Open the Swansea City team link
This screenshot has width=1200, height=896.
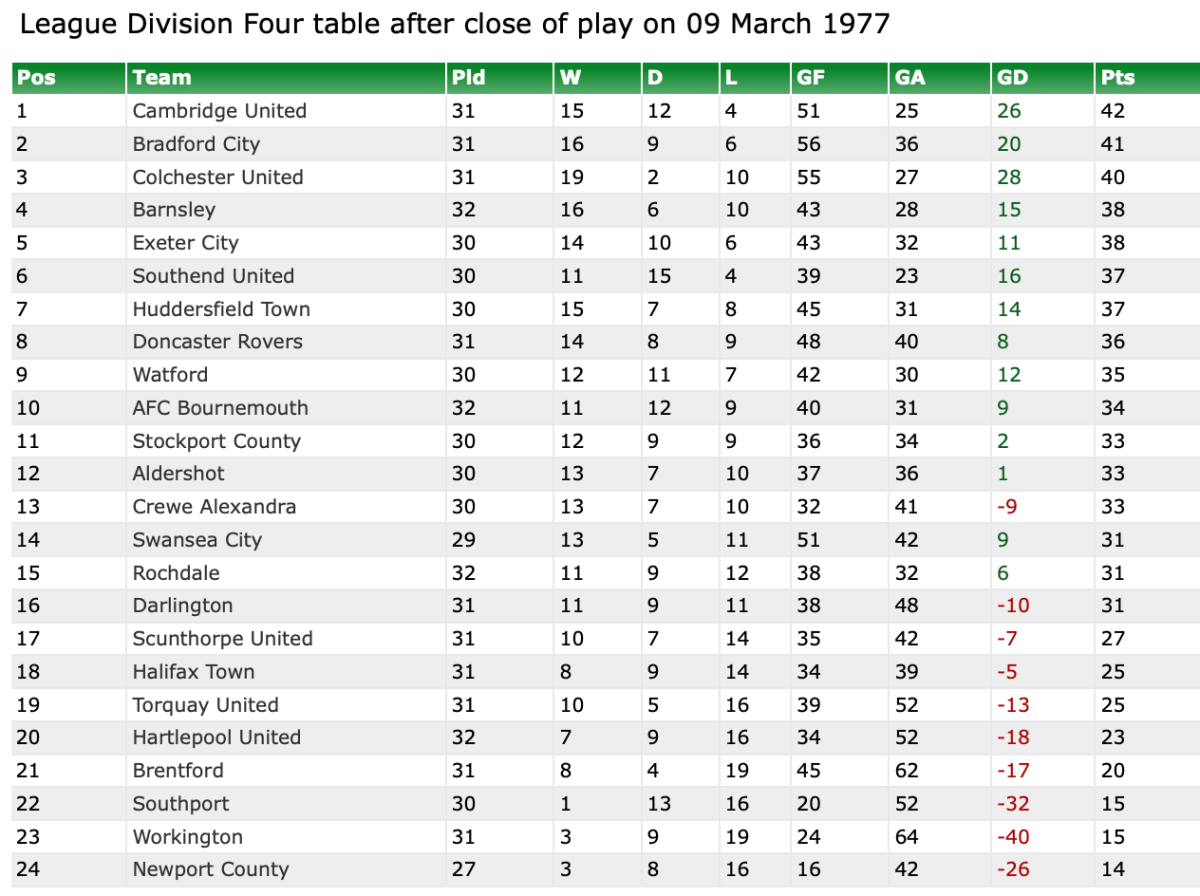(197, 540)
